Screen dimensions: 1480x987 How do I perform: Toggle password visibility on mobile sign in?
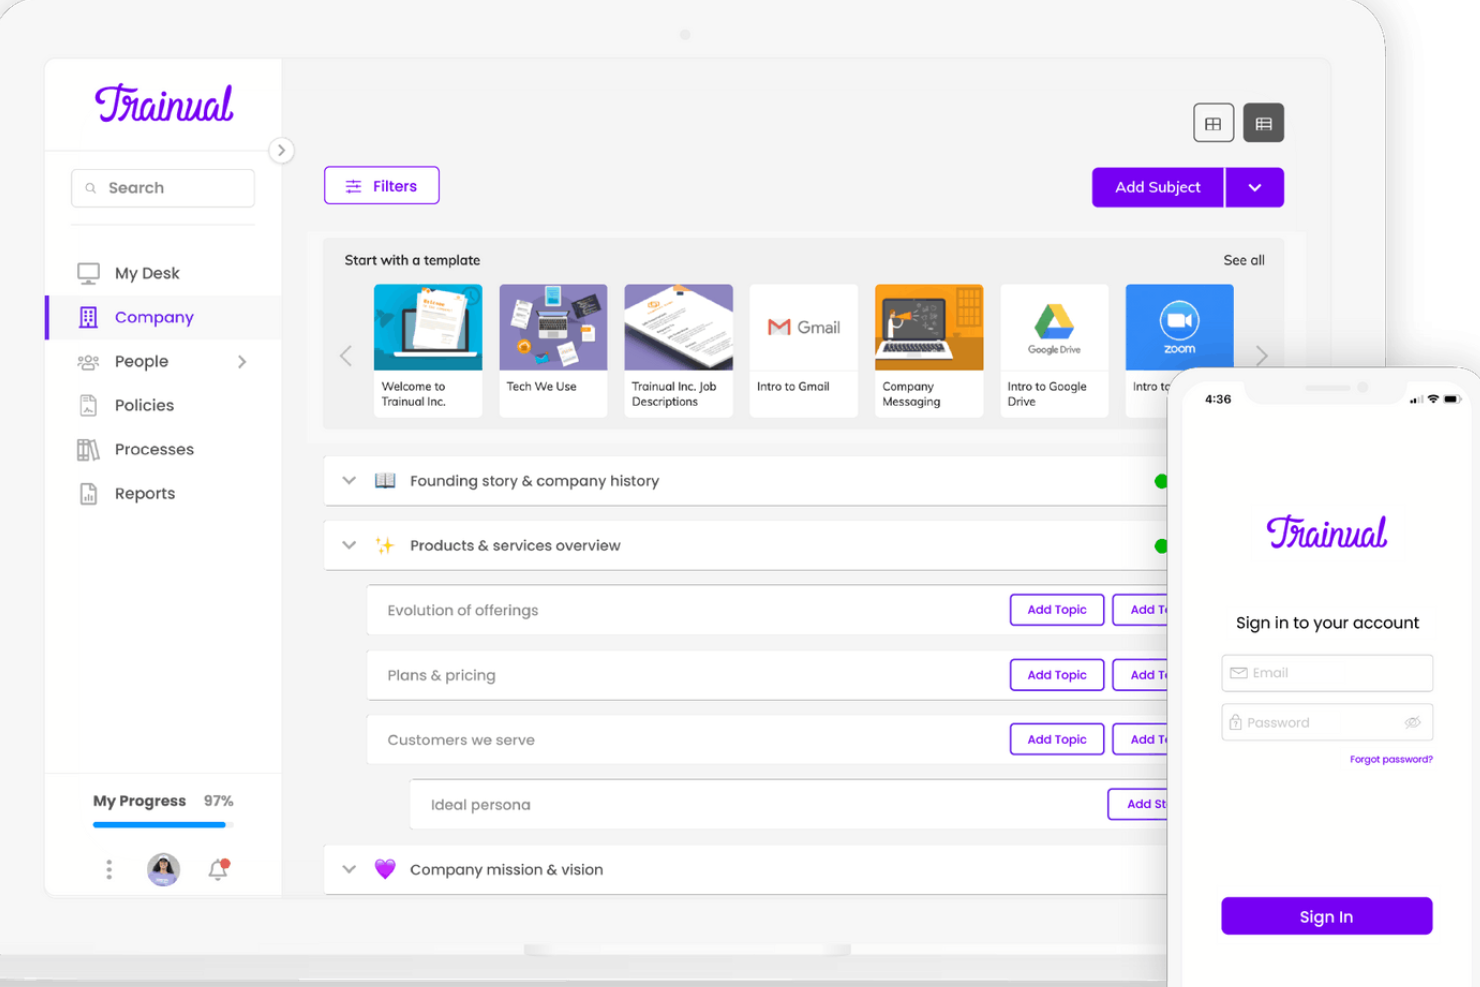[x=1412, y=722]
